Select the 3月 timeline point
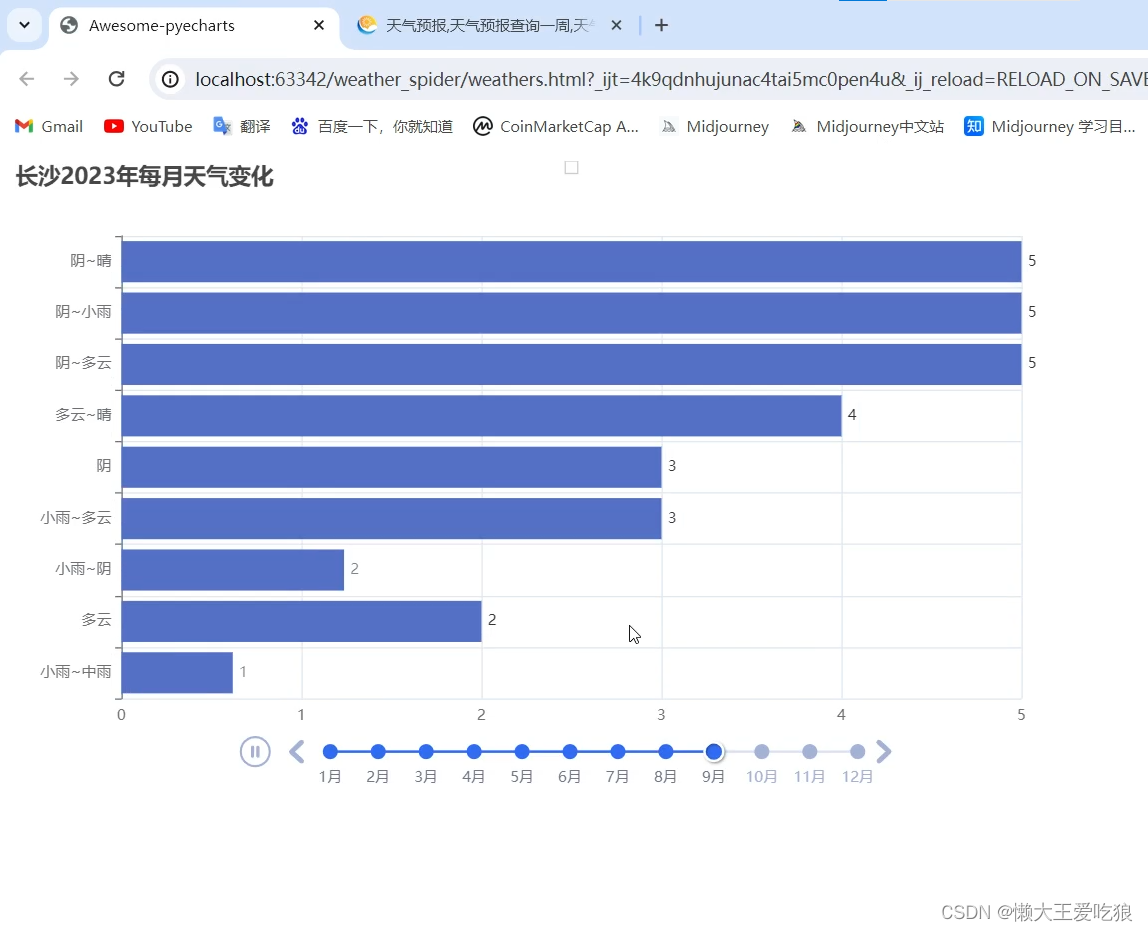The width and height of the screenshot is (1148, 931). (426, 752)
